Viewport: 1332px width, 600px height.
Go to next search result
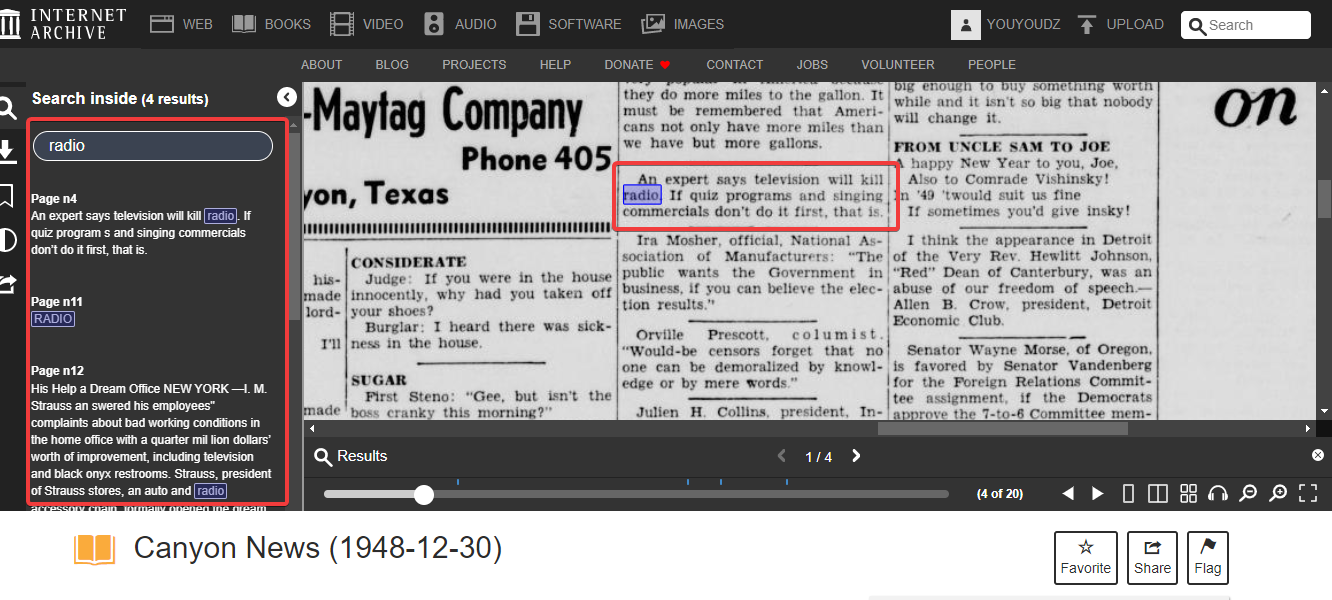[856, 456]
